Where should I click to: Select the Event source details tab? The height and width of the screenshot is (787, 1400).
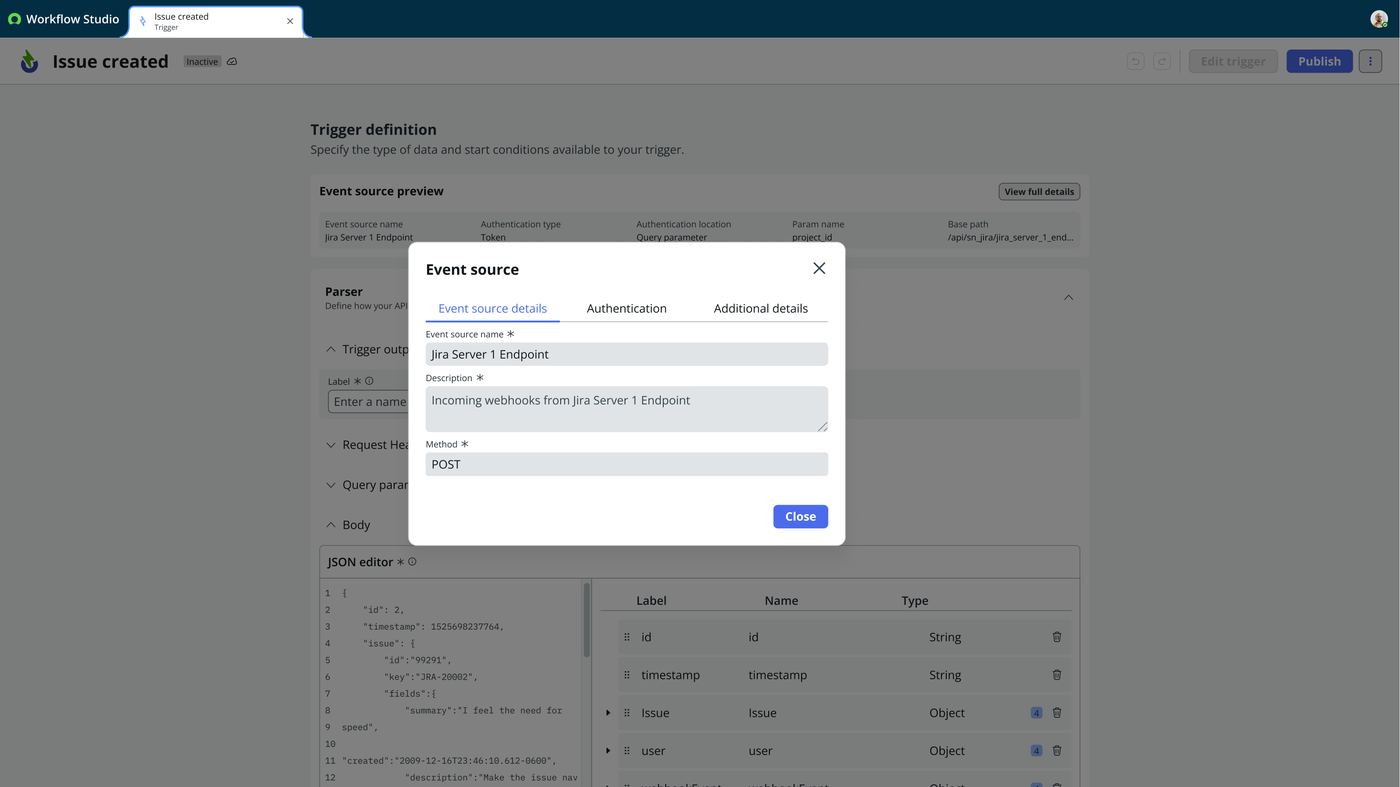(x=492, y=308)
